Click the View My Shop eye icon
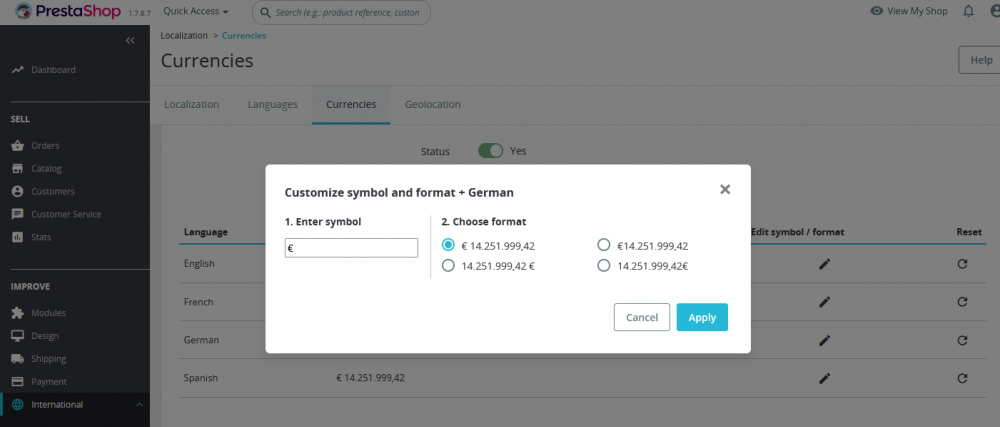1000x427 pixels. coord(876,11)
